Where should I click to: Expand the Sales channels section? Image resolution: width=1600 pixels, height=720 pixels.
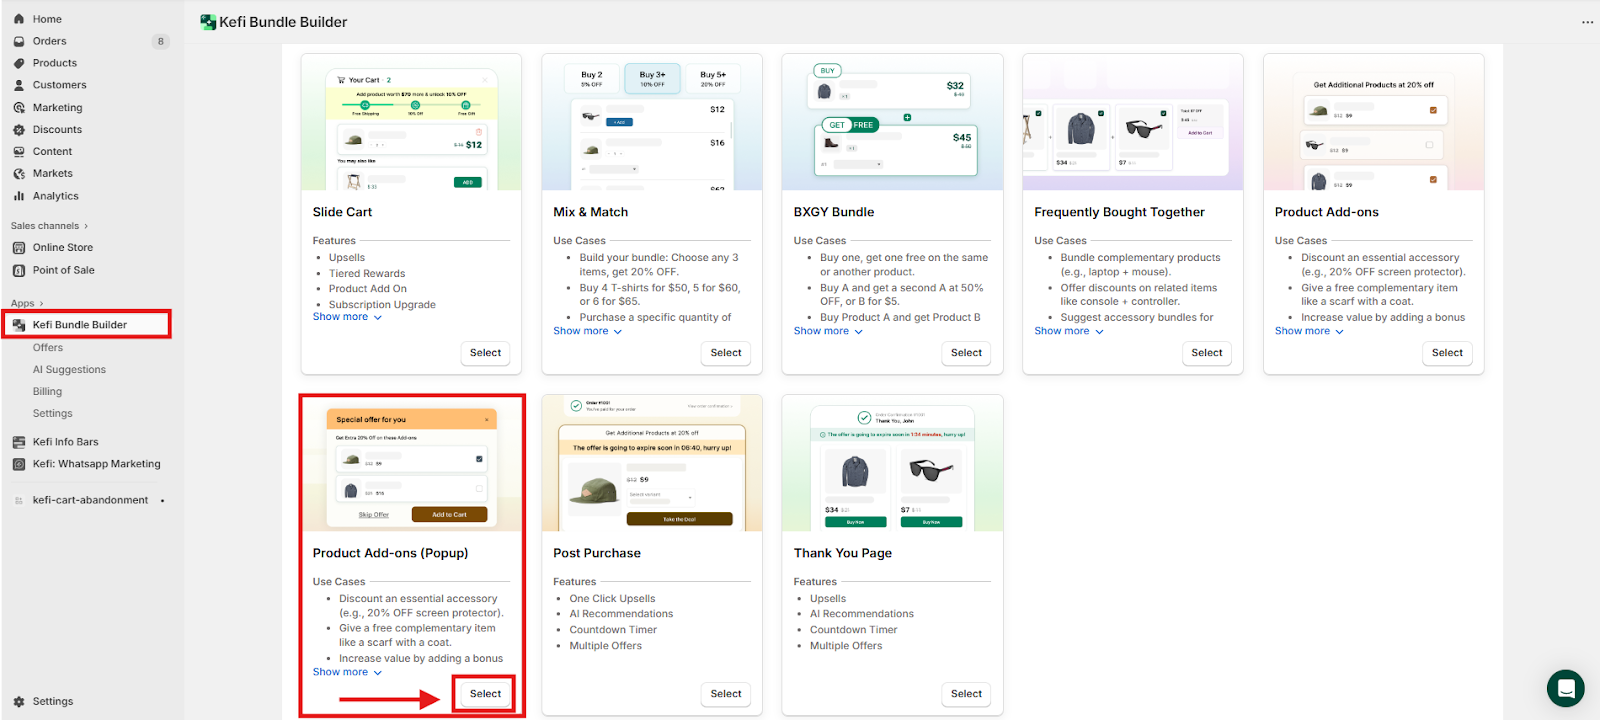point(49,226)
